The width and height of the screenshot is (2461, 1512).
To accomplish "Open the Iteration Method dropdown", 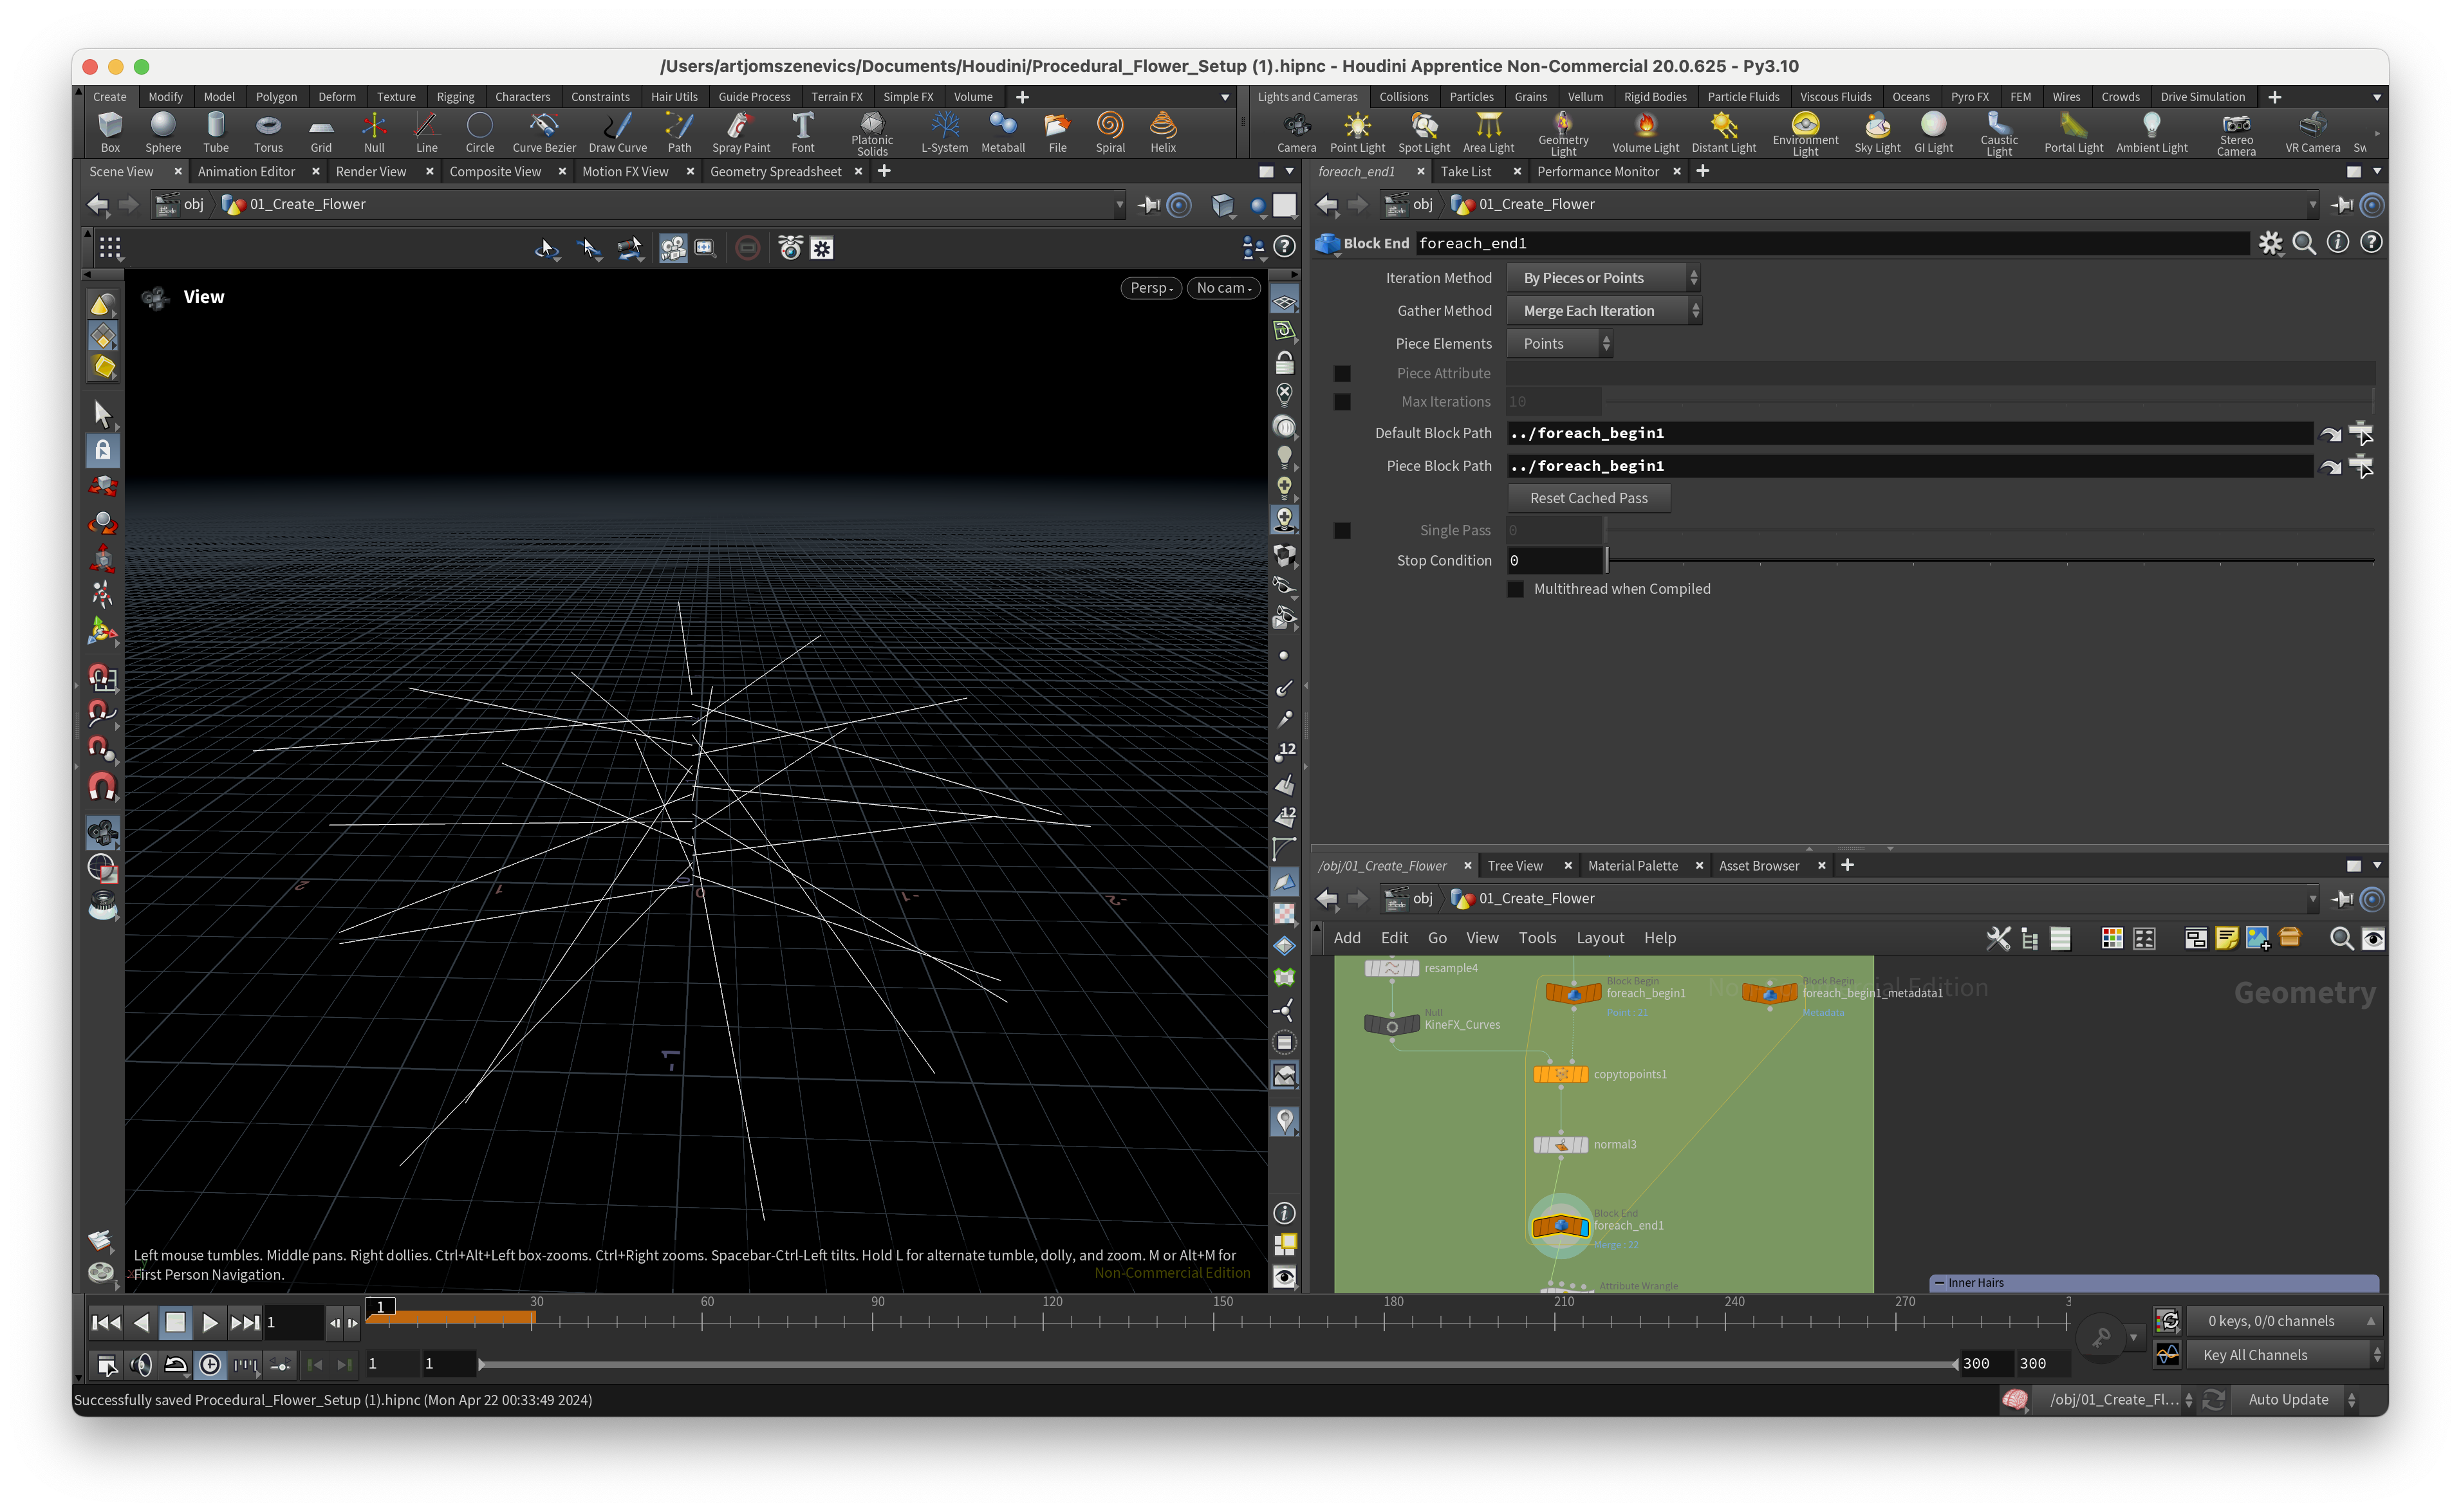I will pyautogui.click(x=1603, y=278).
